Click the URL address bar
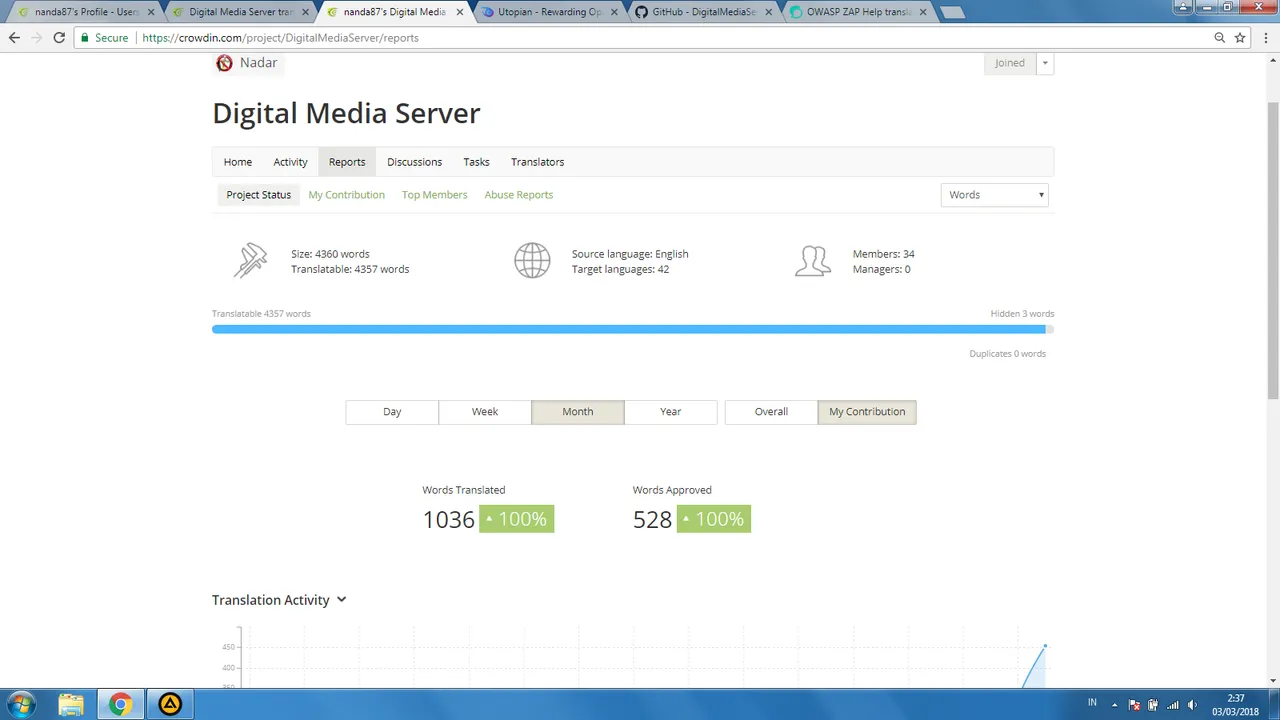This screenshot has height=720, width=1280. coord(640,38)
